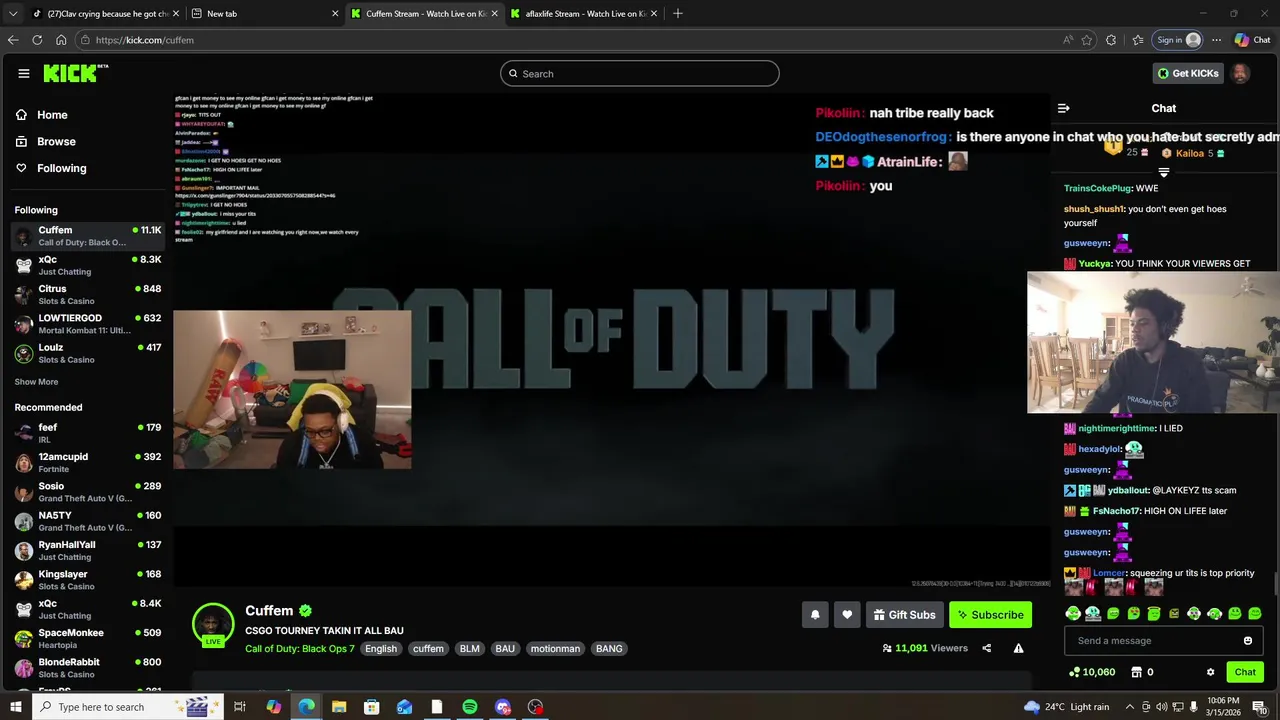Click the heart follow button

[x=847, y=615]
